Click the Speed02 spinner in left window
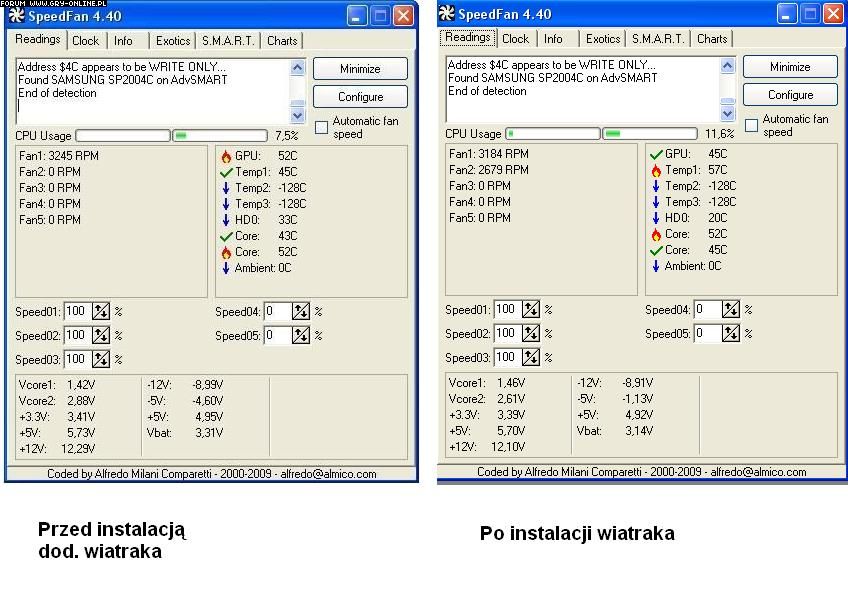This screenshot has width=848, height=610. click(x=101, y=335)
